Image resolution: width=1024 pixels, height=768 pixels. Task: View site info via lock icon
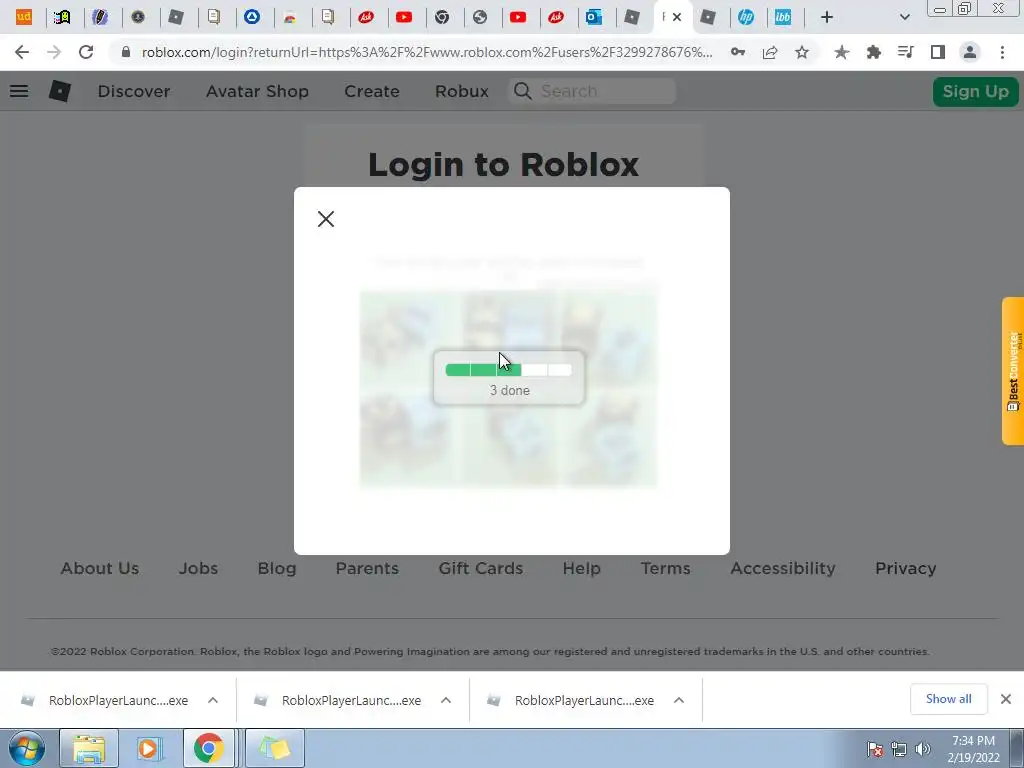126,52
